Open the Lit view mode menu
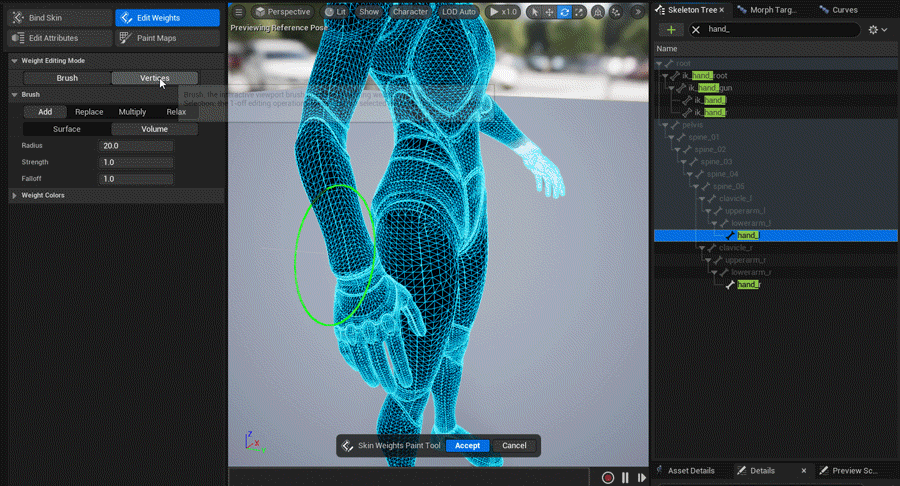The image size is (900, 486). (x=335, y=11)
